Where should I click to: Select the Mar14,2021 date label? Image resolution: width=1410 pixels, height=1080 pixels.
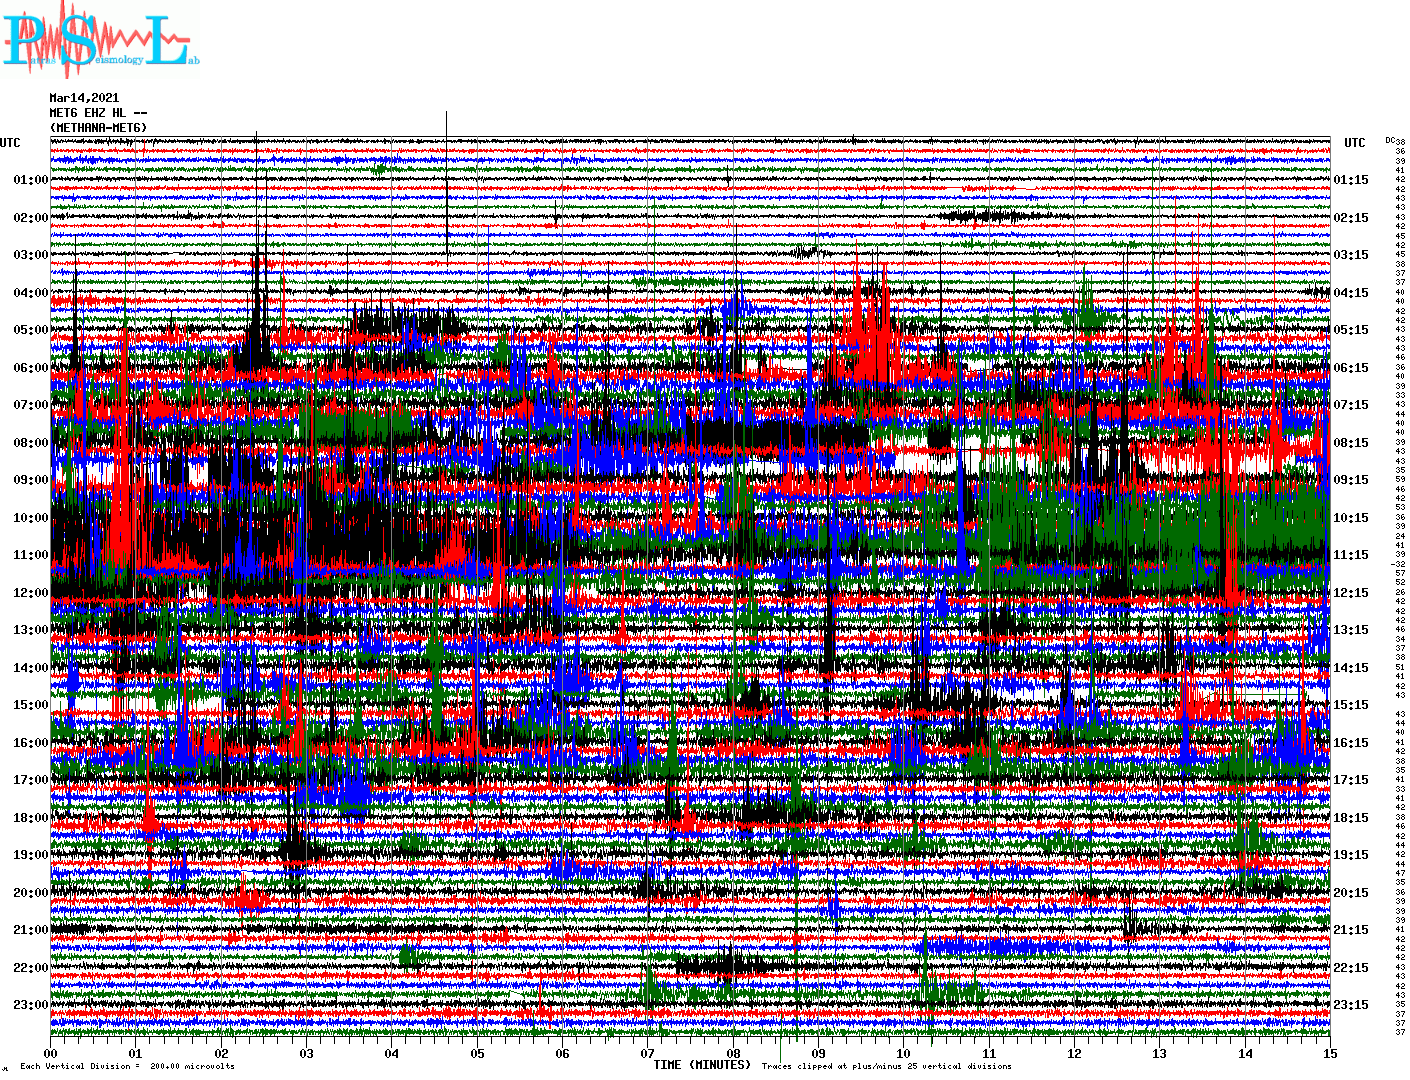pos(84,98)
